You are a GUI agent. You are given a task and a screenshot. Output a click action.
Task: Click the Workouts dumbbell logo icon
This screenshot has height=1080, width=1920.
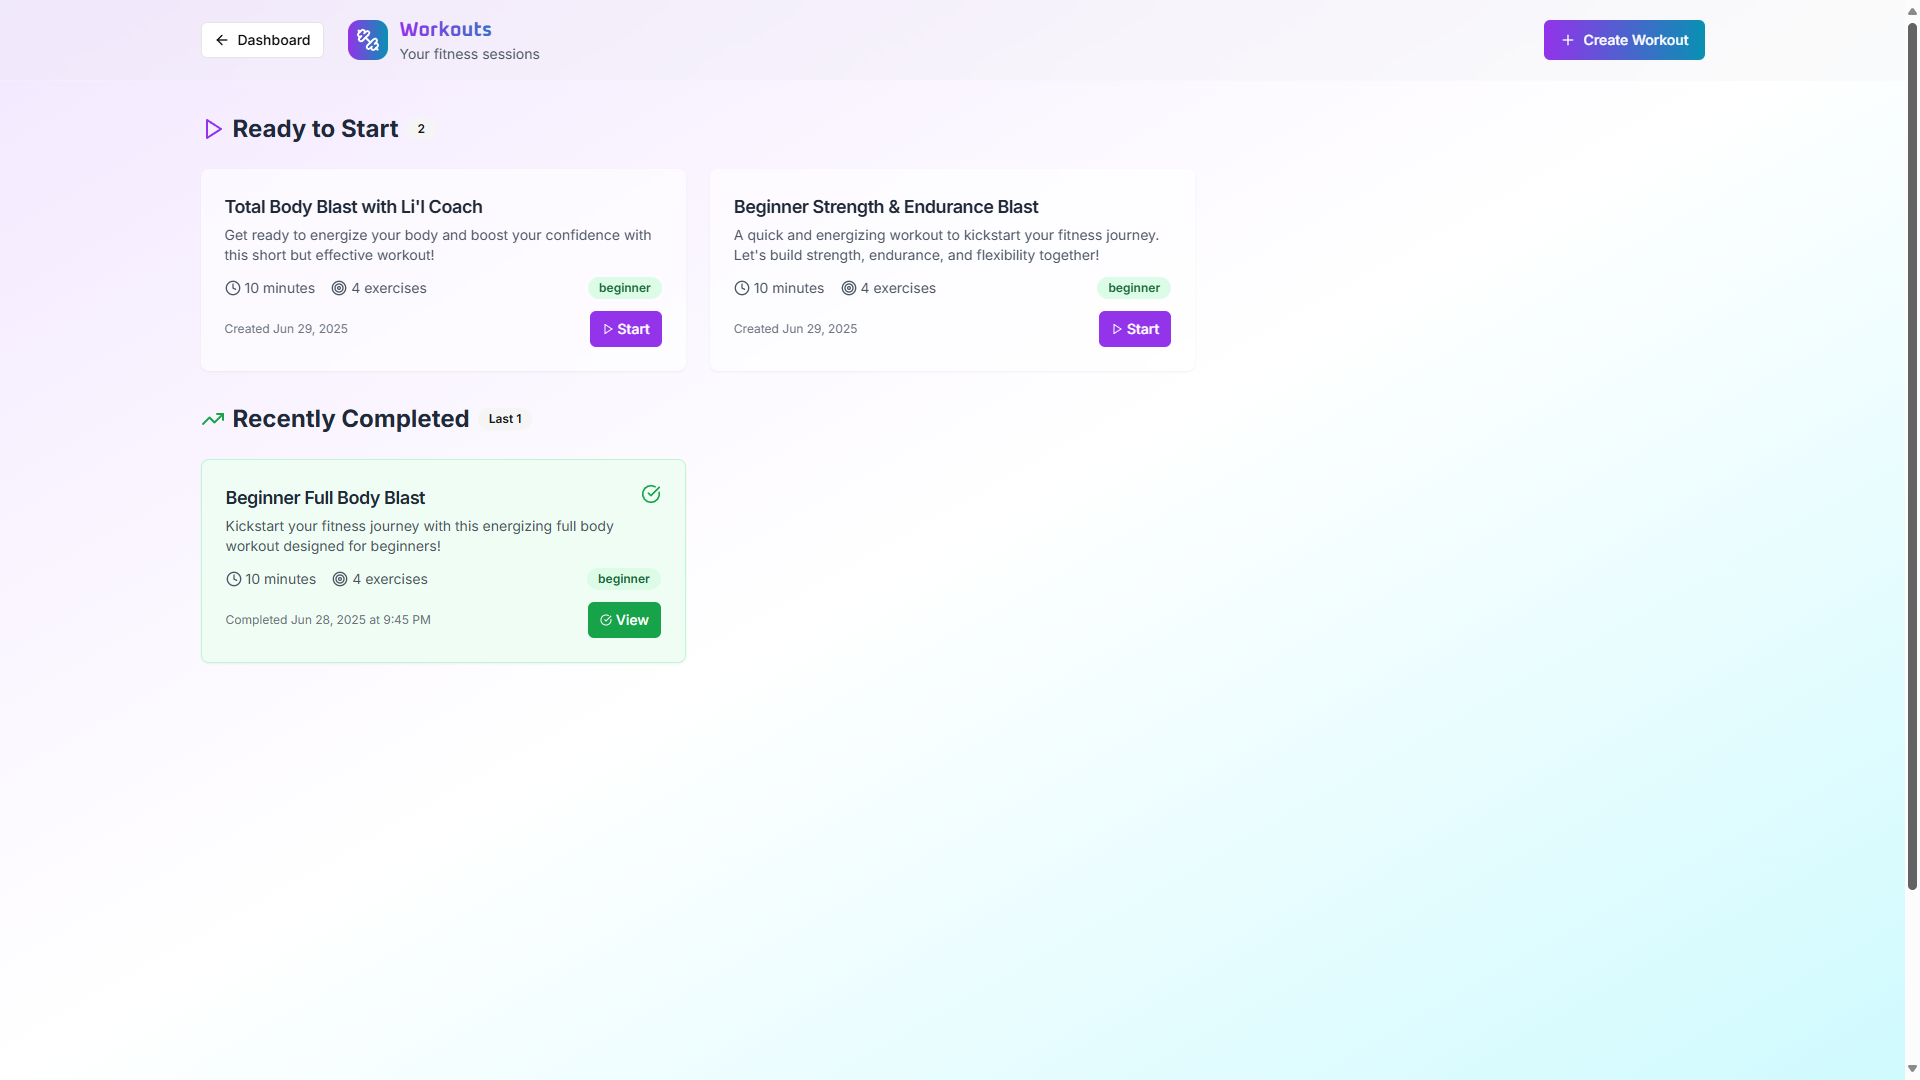pos(367,40)
